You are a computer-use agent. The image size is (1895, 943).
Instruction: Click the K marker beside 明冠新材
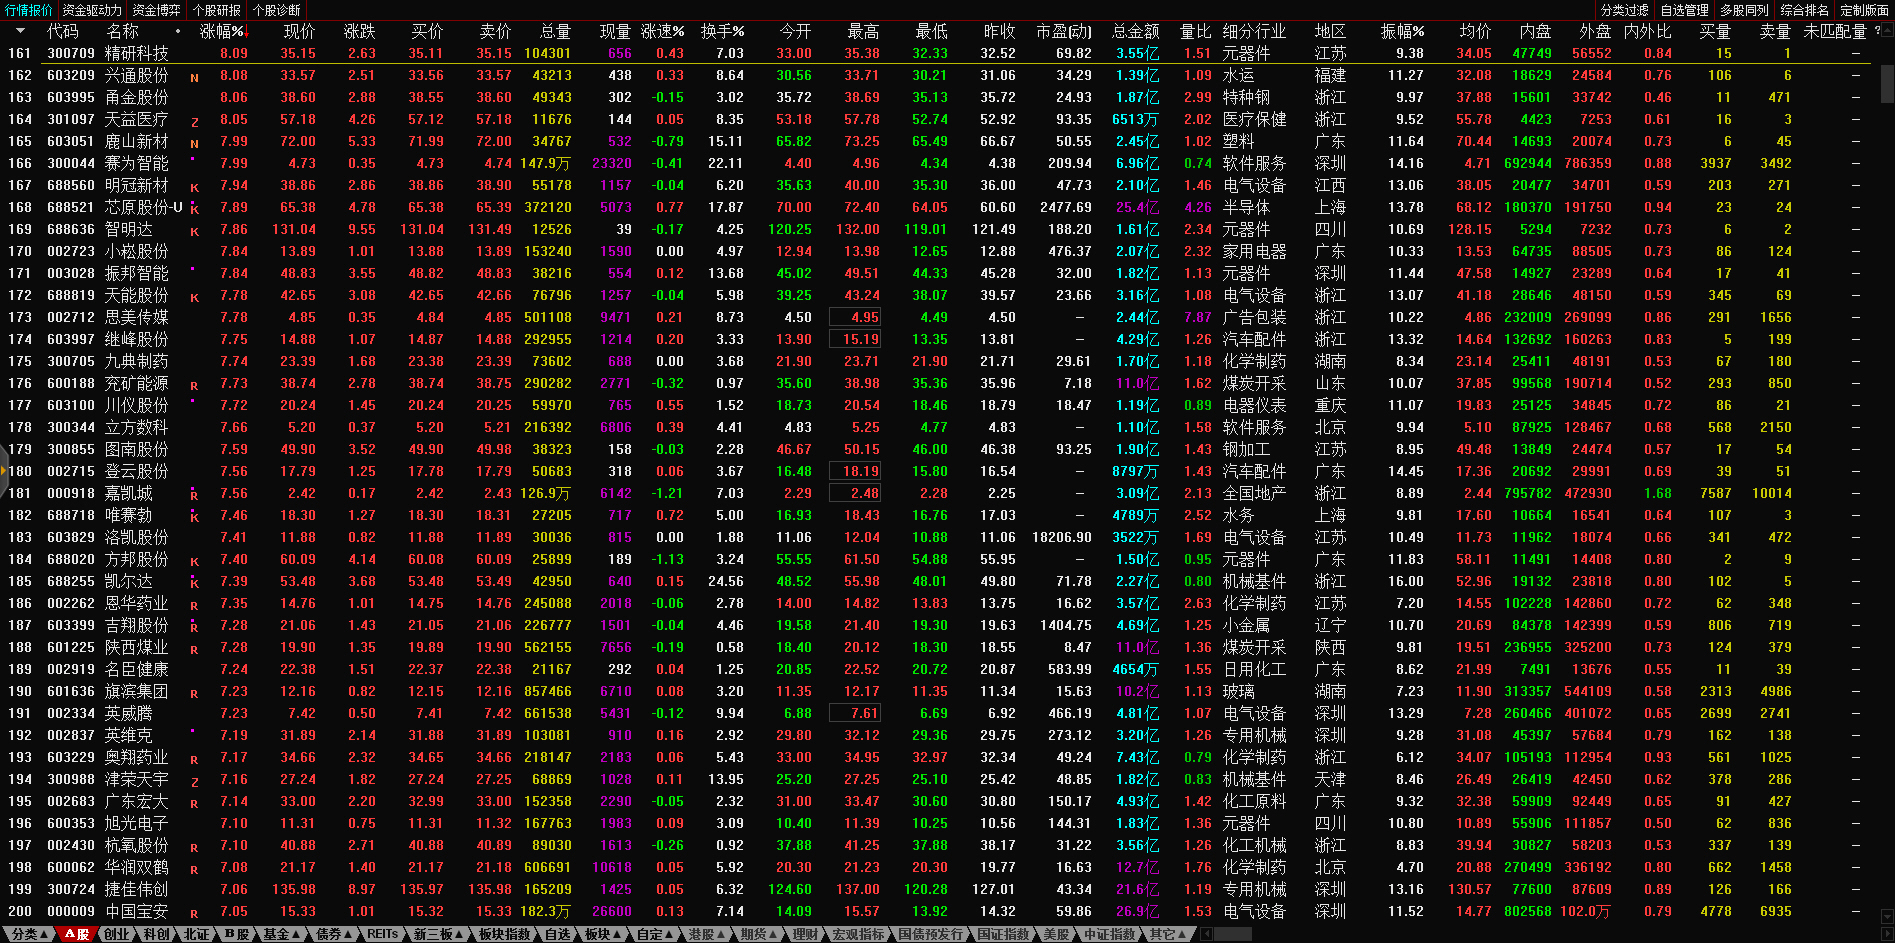point(194,187)
